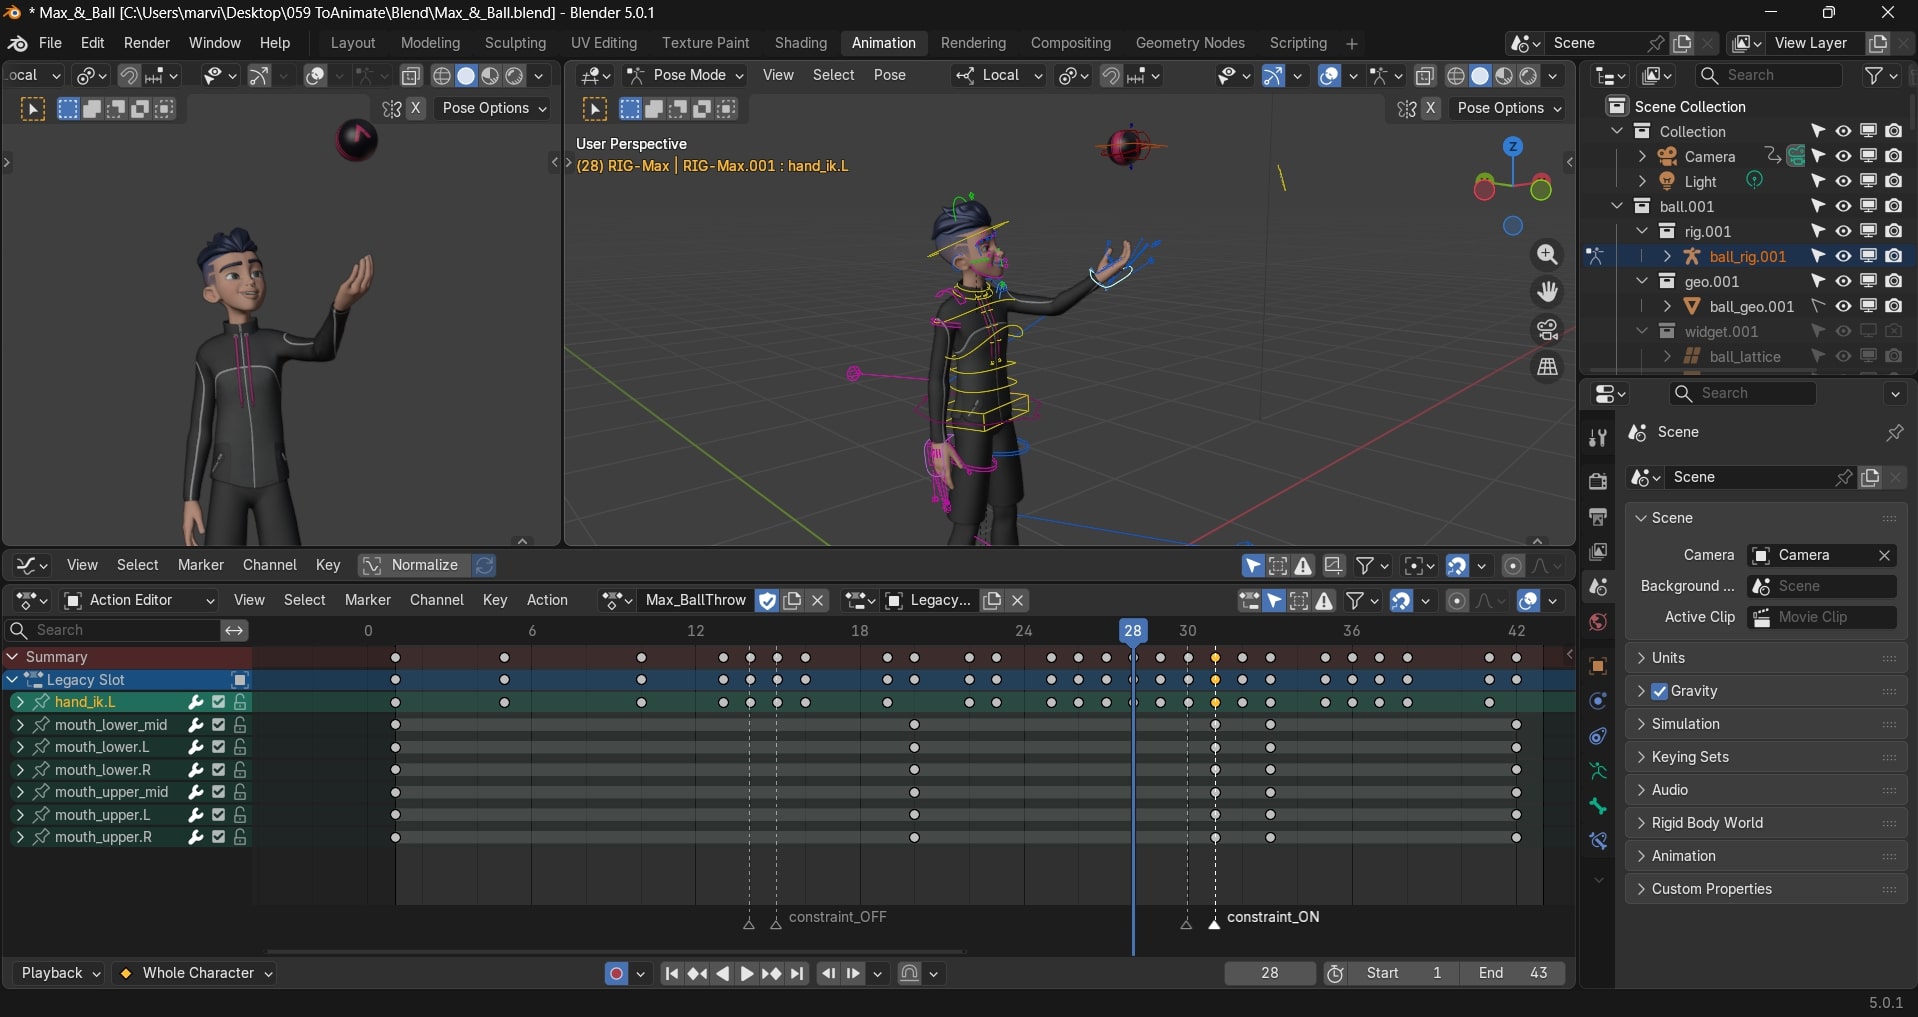Toggle the camera view icon in viewport
1918x1017 pixels.
1547,330
